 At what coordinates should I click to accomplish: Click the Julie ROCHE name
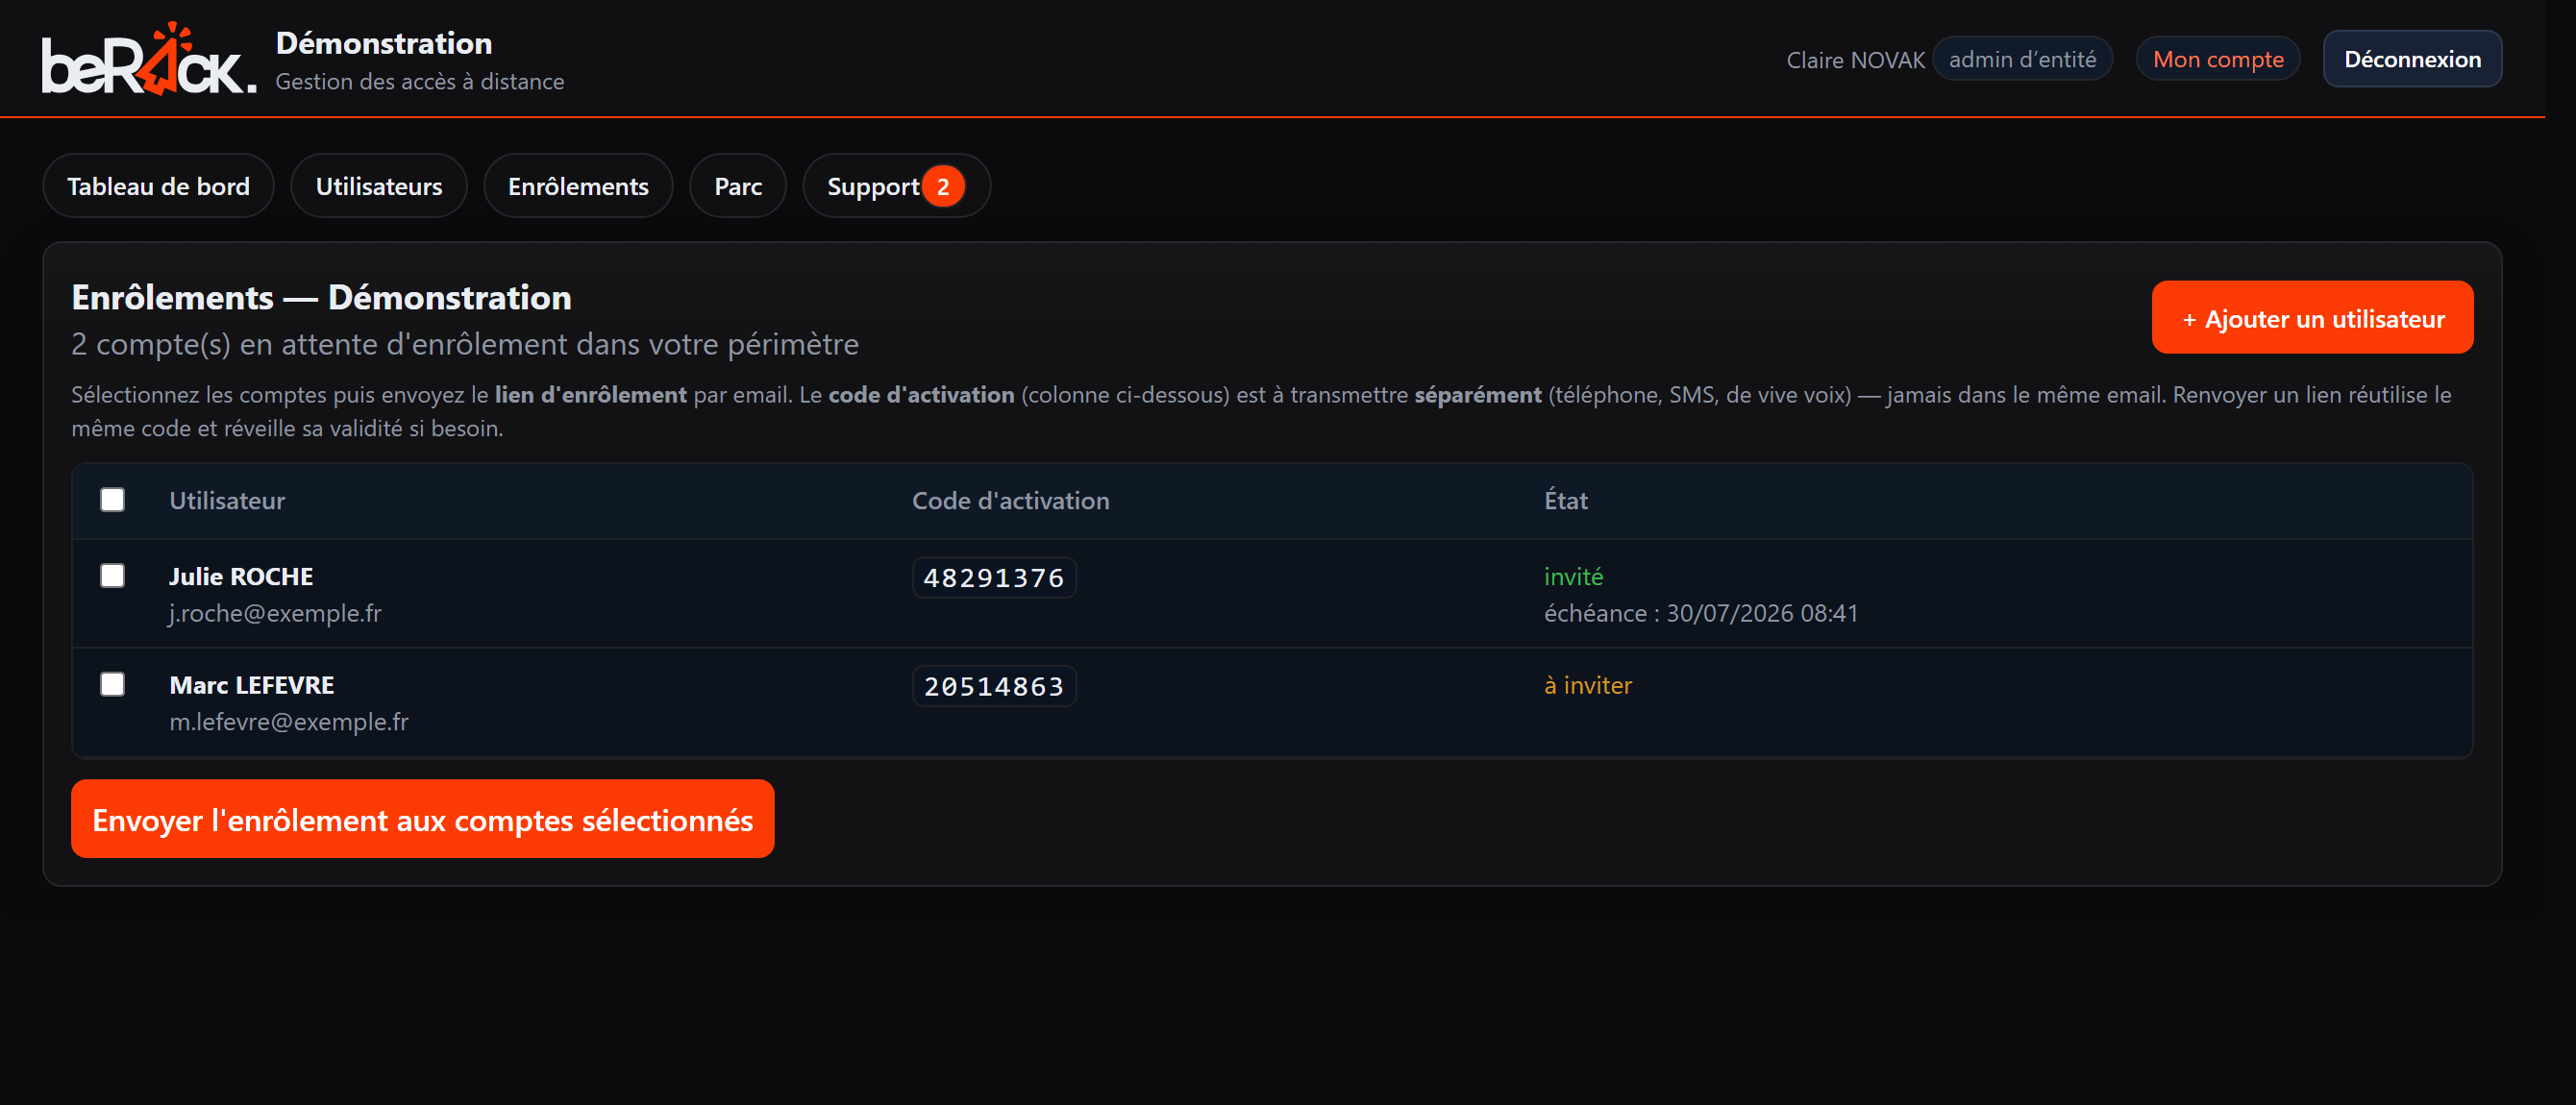coord(241,576)
